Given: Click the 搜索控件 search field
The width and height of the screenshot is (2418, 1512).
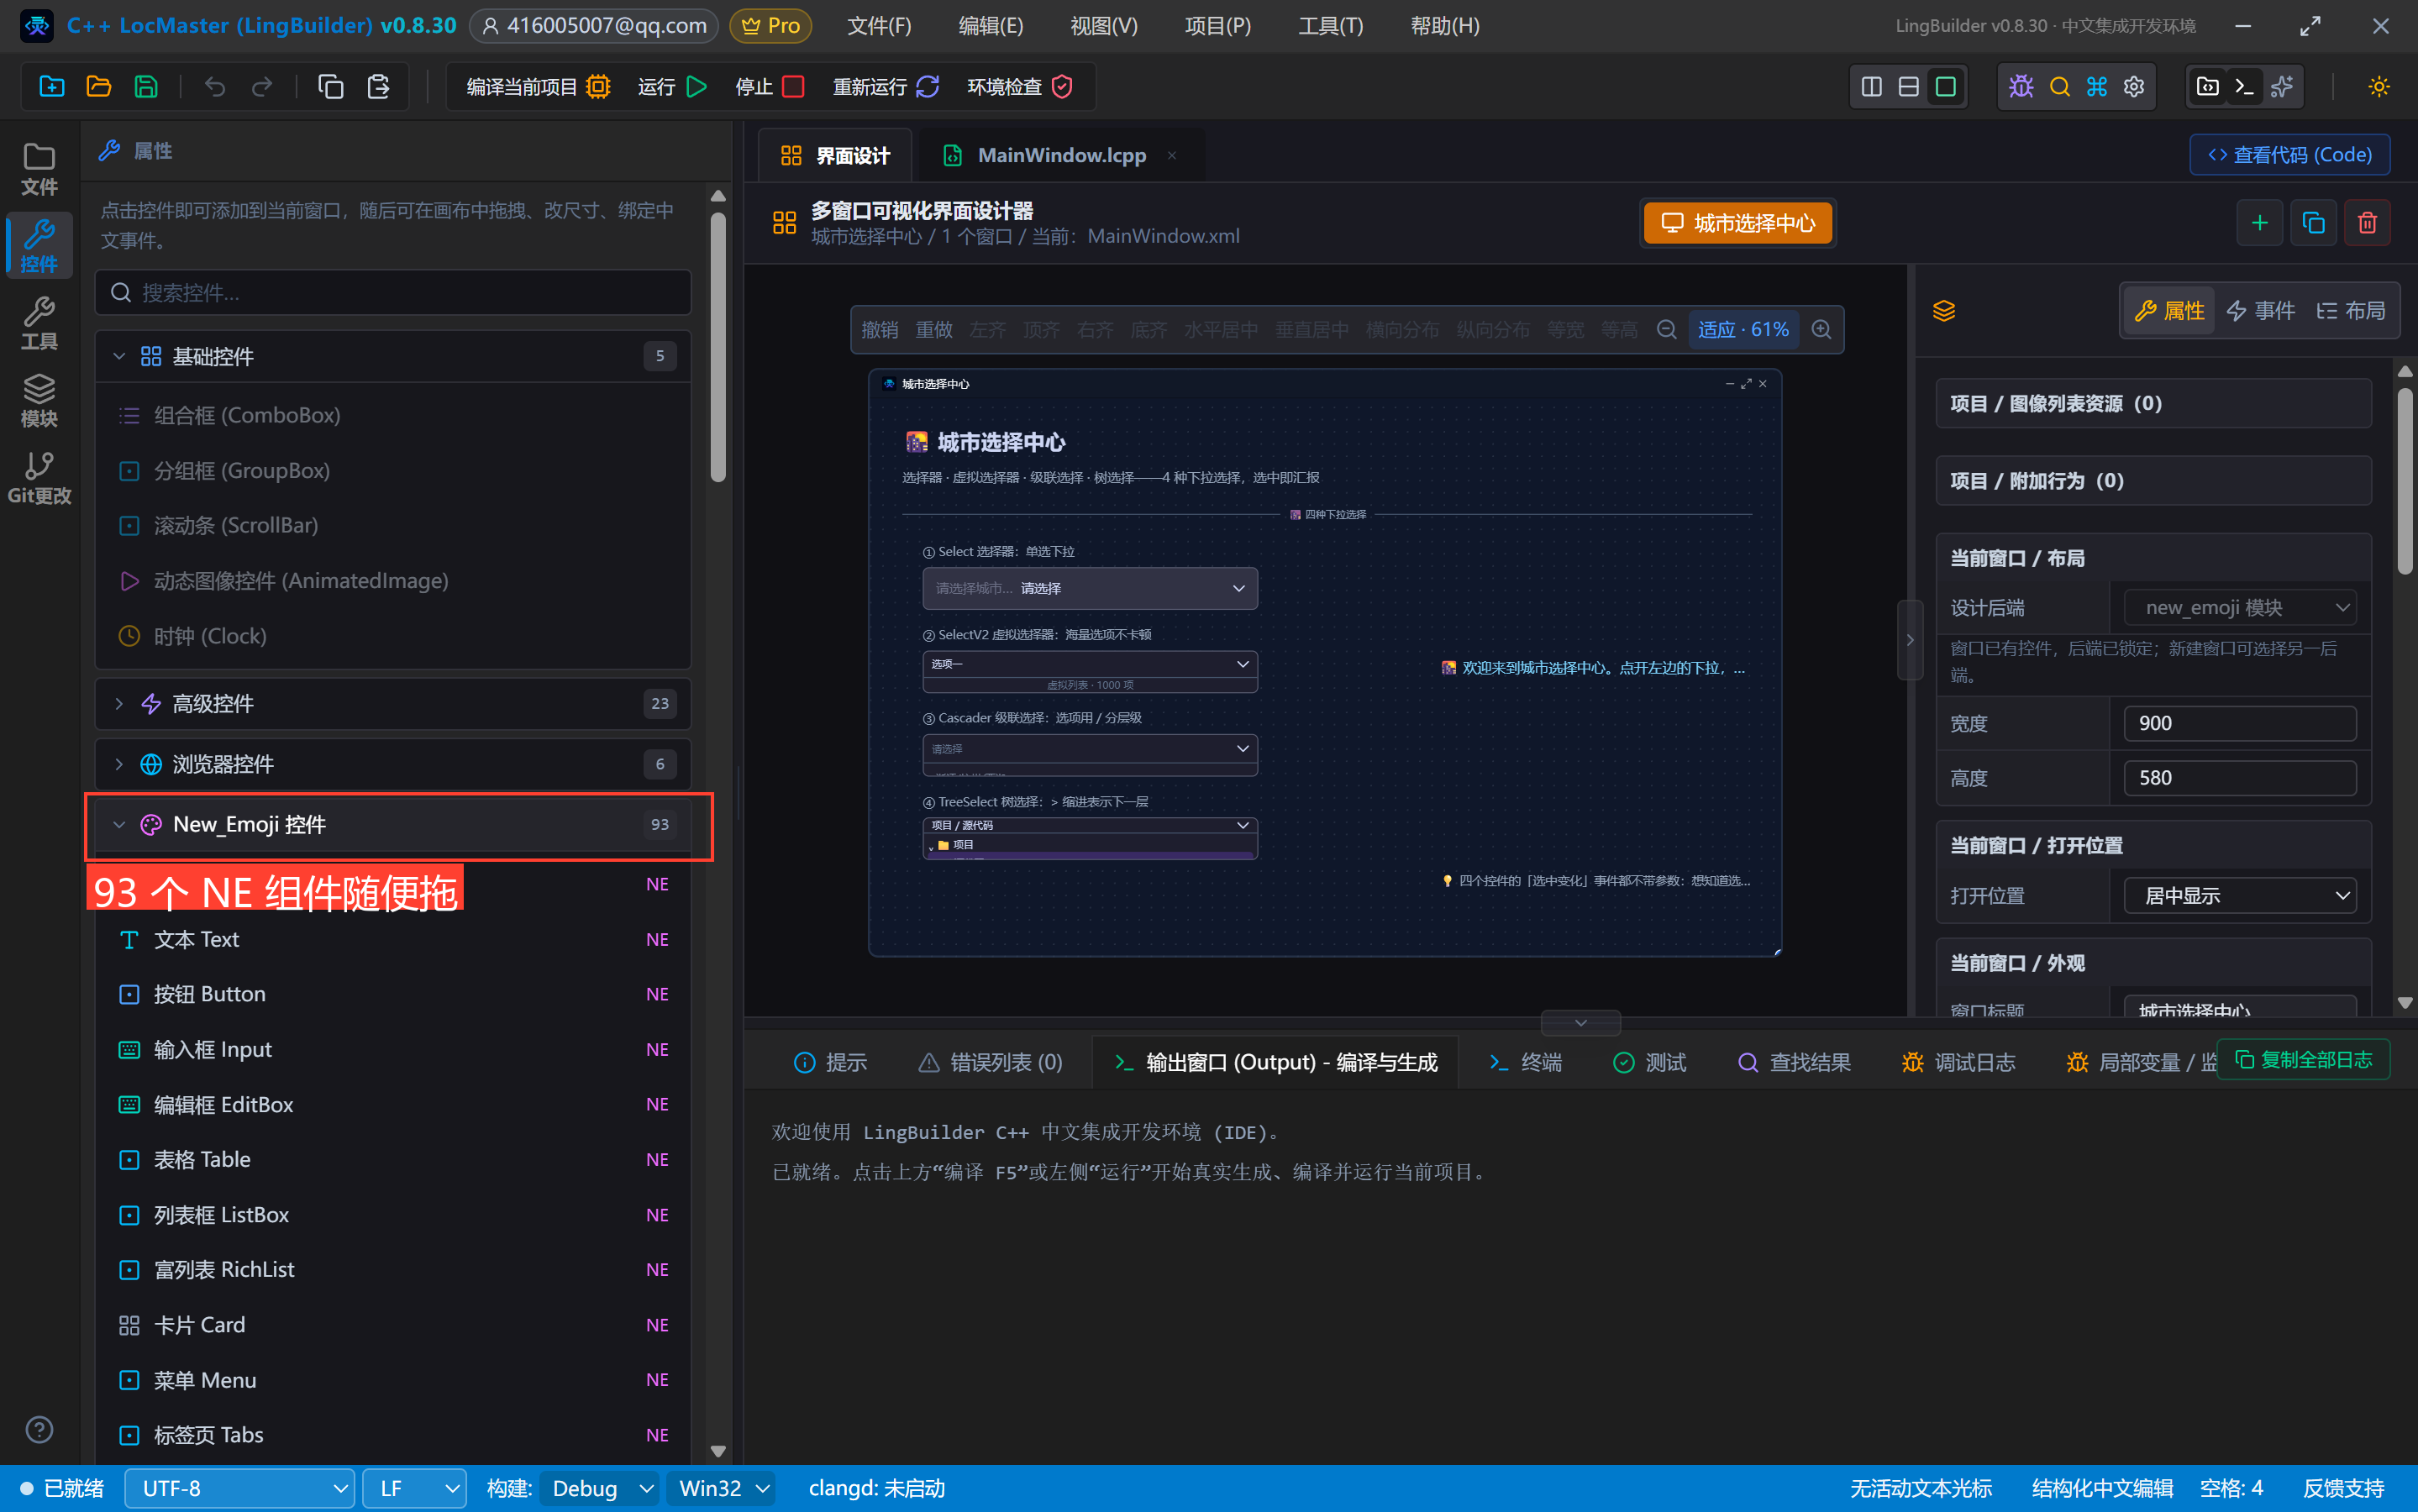Looking at the screenshot, I should pos(393,293).
